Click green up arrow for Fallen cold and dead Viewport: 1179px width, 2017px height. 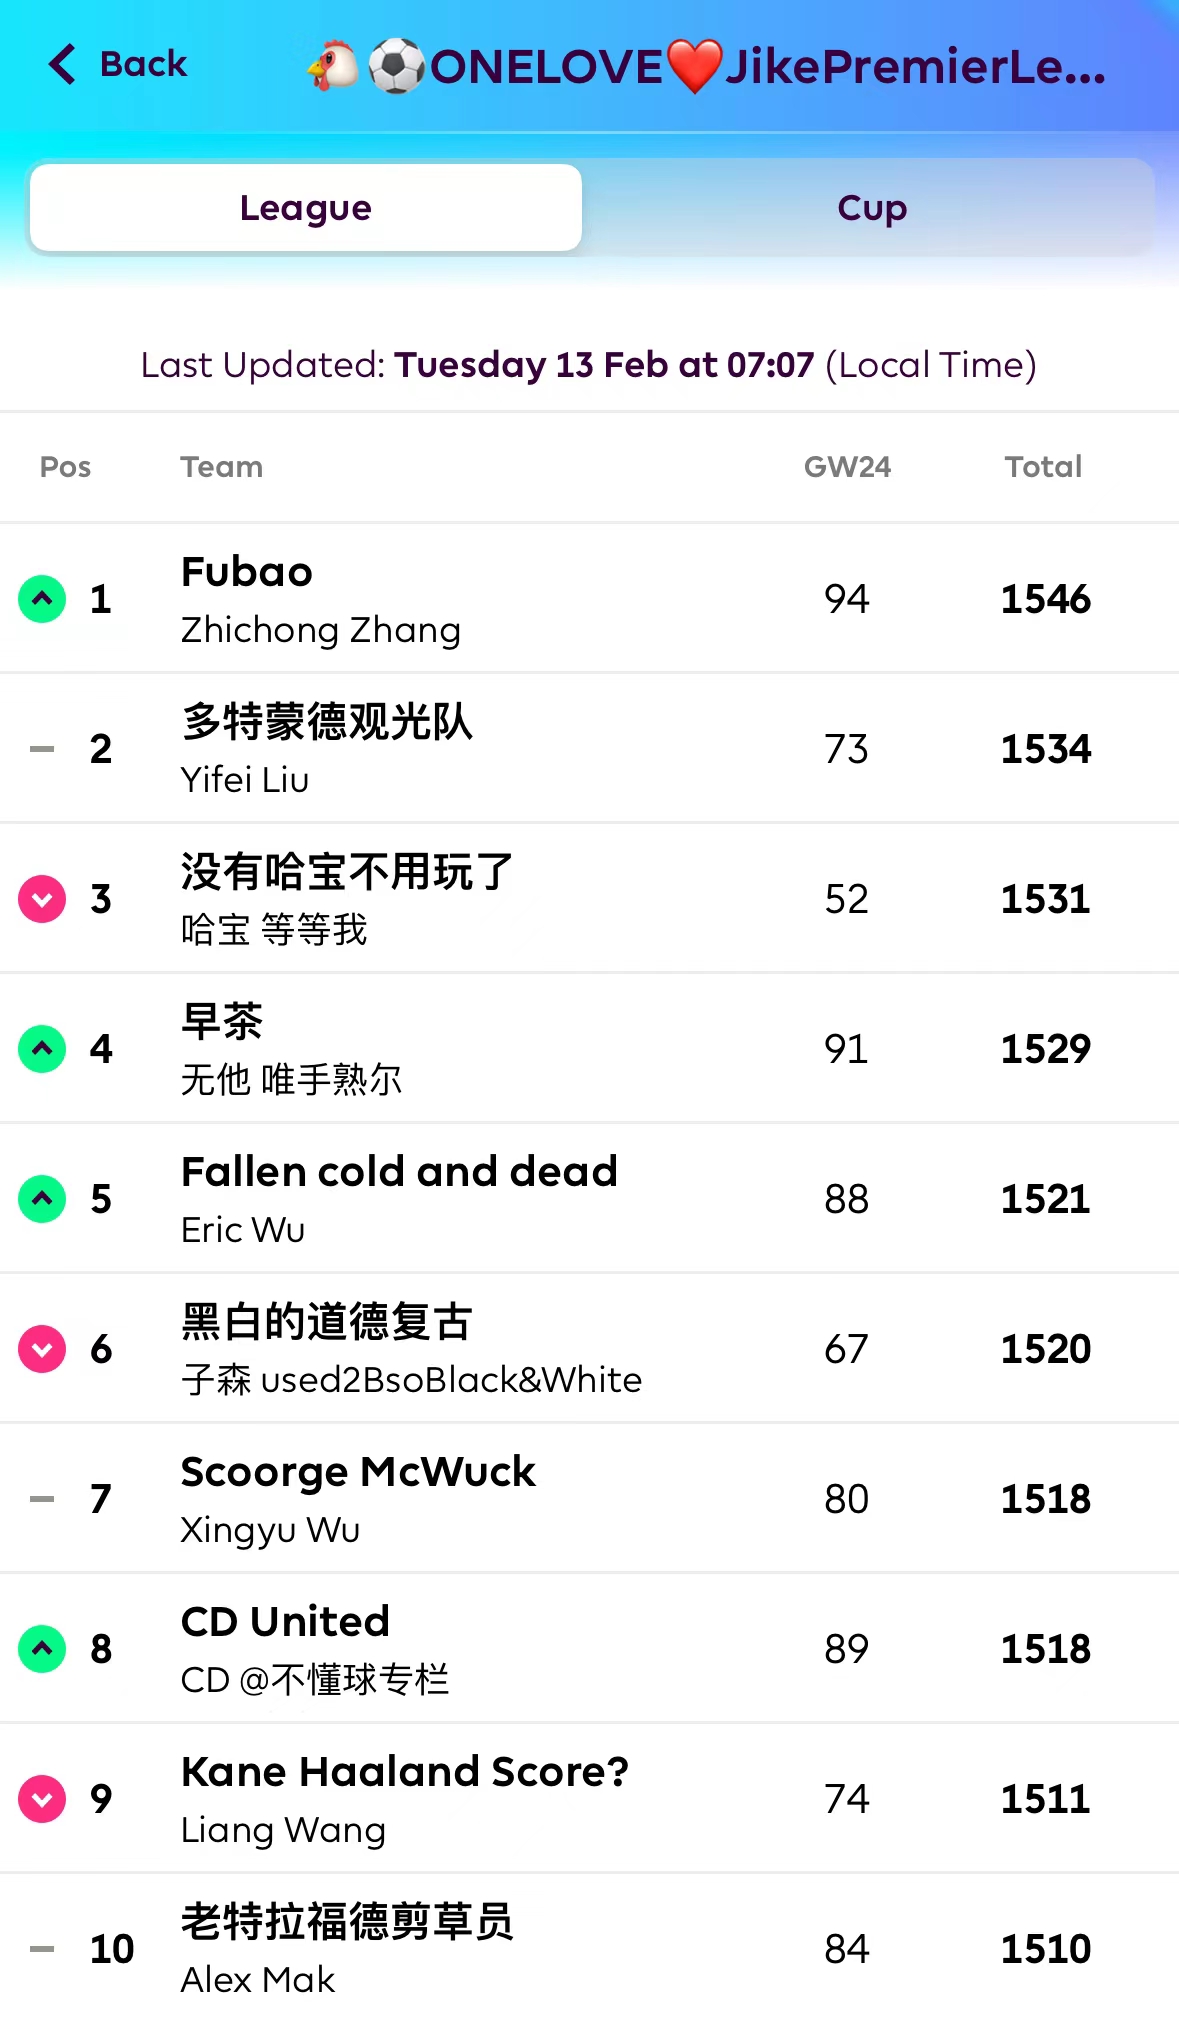(42, 1199)
